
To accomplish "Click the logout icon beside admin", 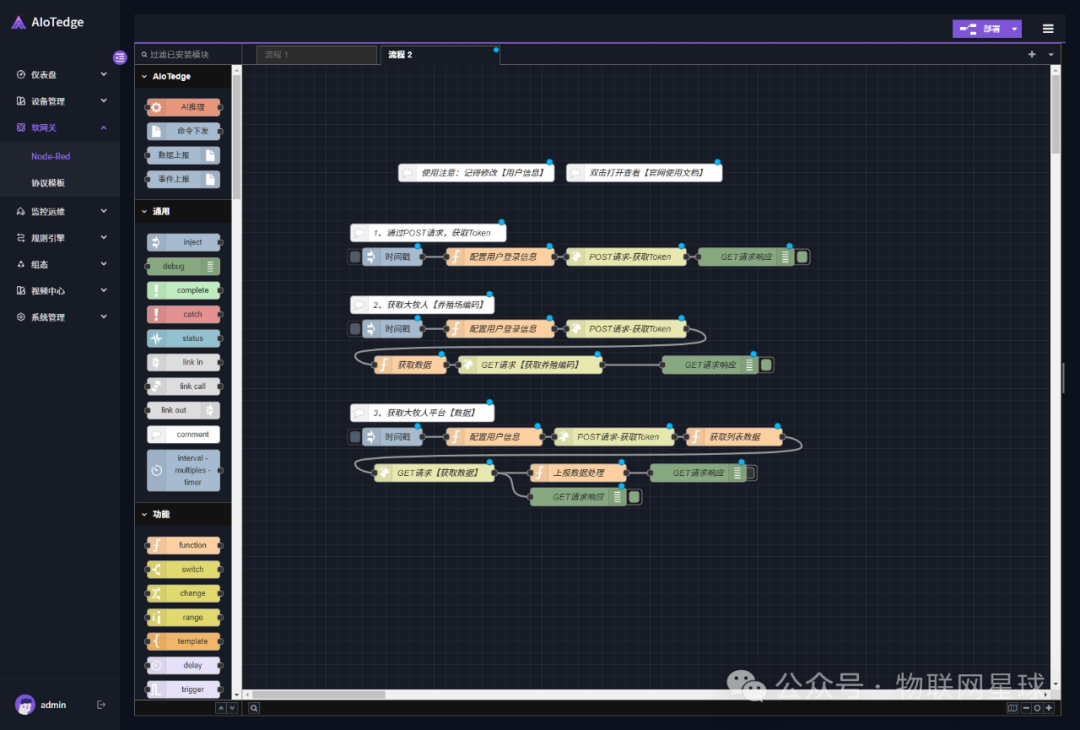I will (x=101, y=705).
